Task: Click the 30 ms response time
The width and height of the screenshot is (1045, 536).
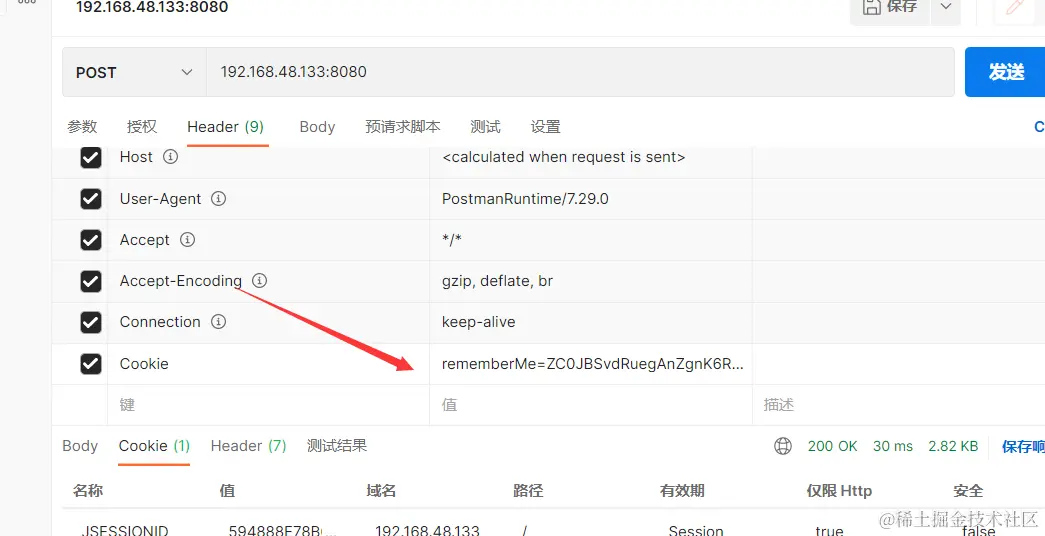Action: (894, 446)
